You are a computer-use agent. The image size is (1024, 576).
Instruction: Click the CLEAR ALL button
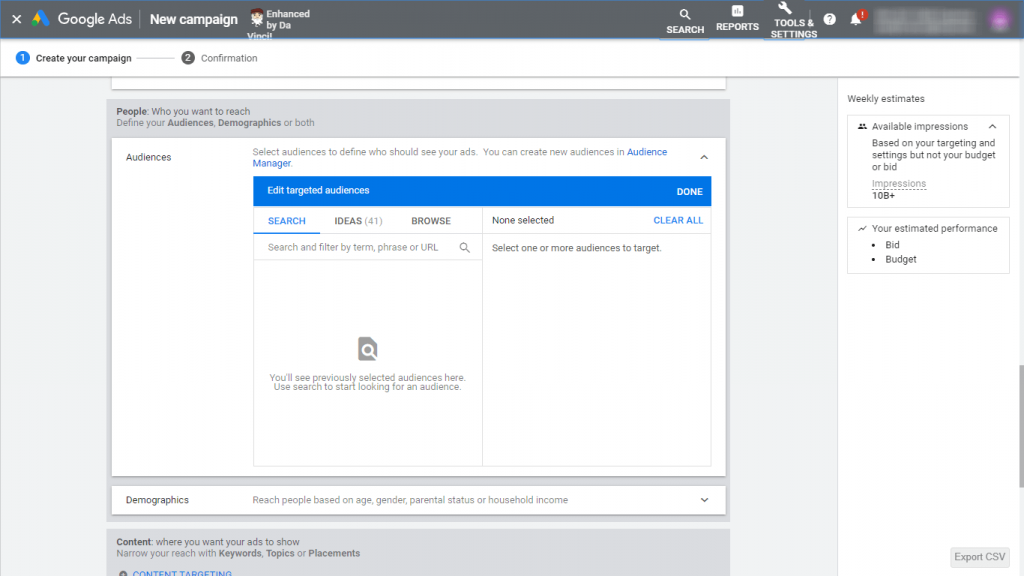click(678, 221)
